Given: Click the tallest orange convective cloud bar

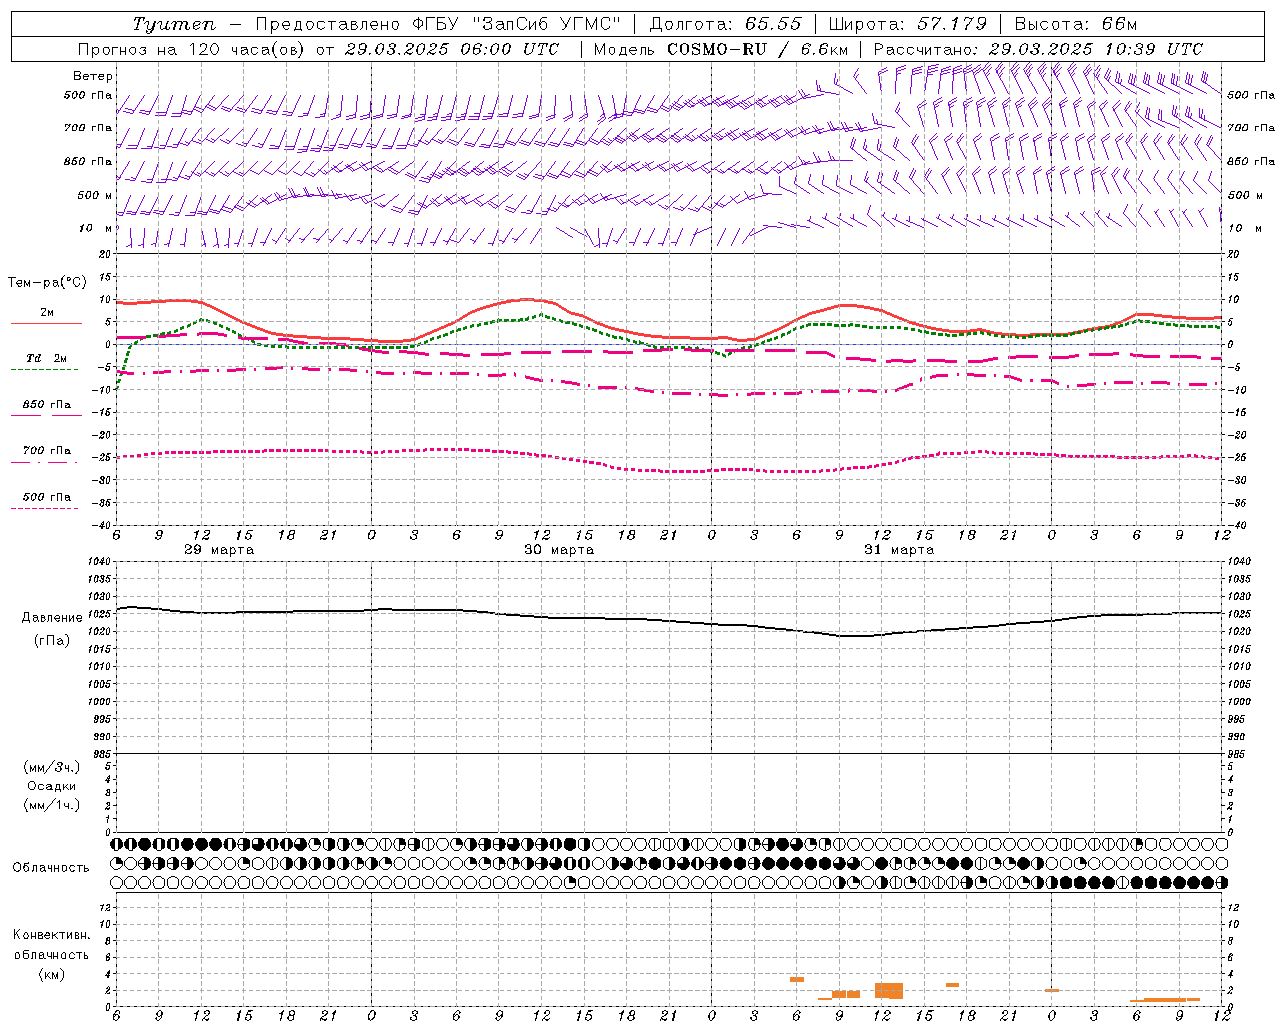Looking at the screenshot, I should coord(889,990).
